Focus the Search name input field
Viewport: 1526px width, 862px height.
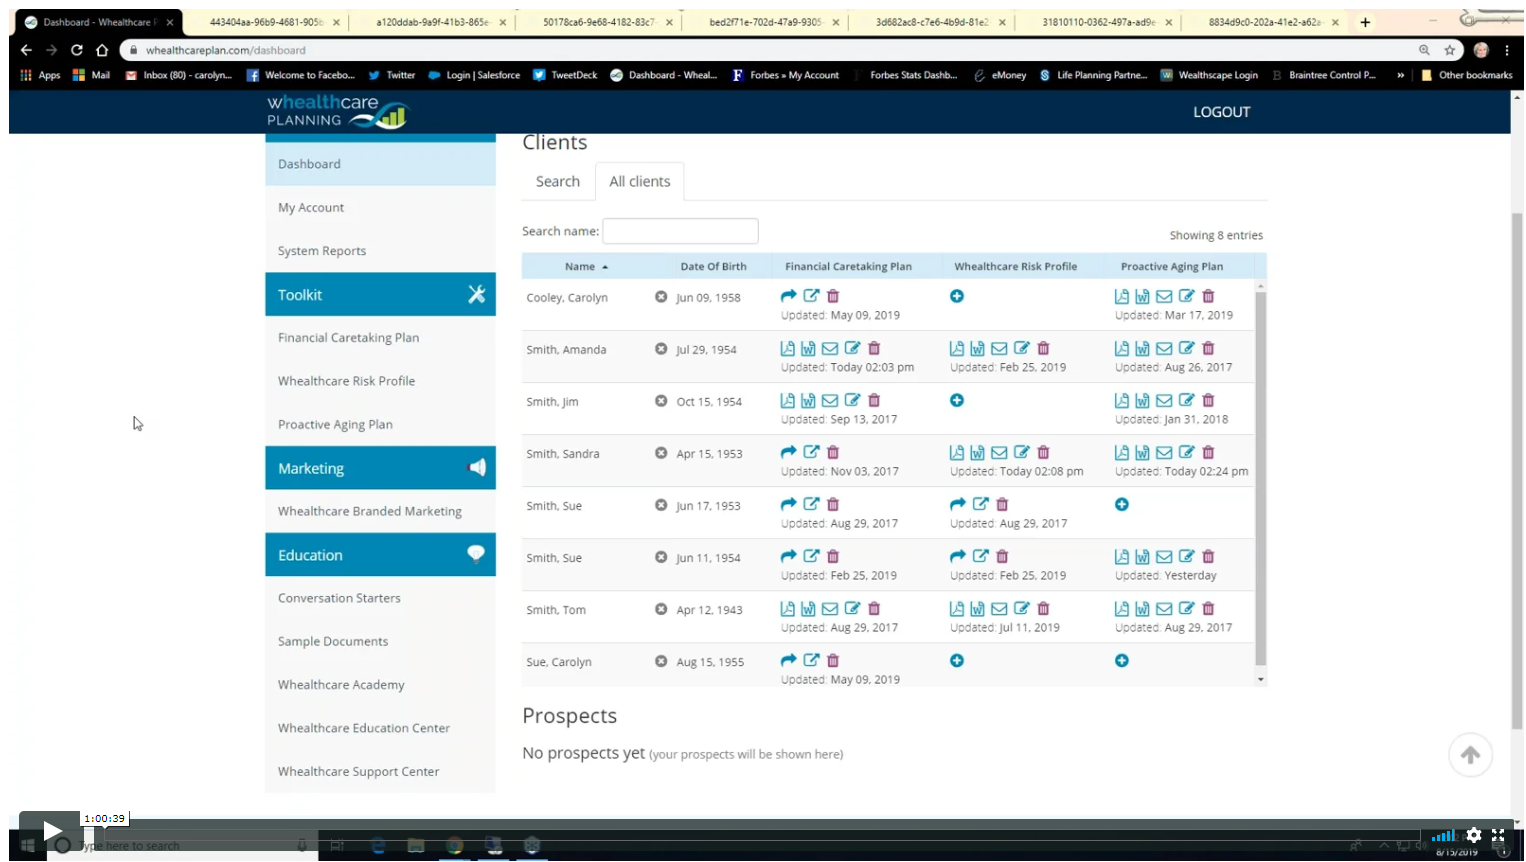tap(680, 232)
